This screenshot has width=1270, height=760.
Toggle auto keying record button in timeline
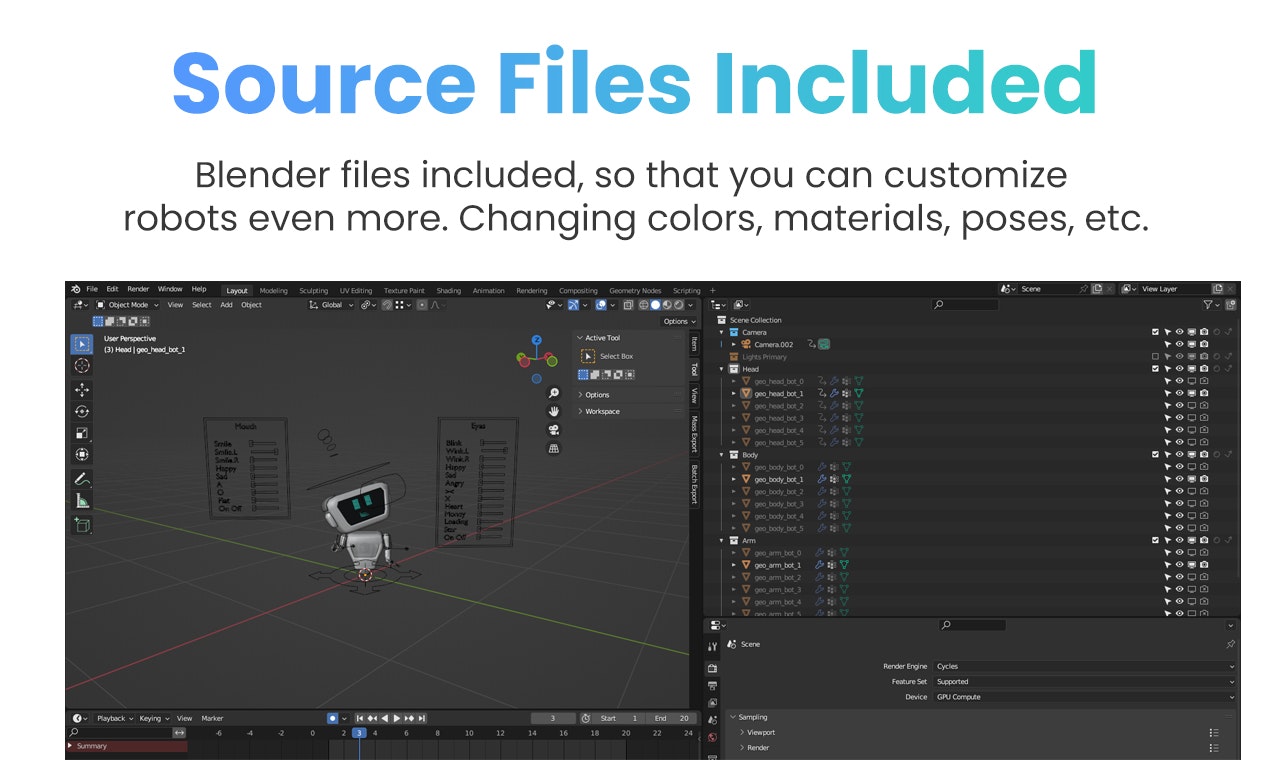click(x=333, y=718)
